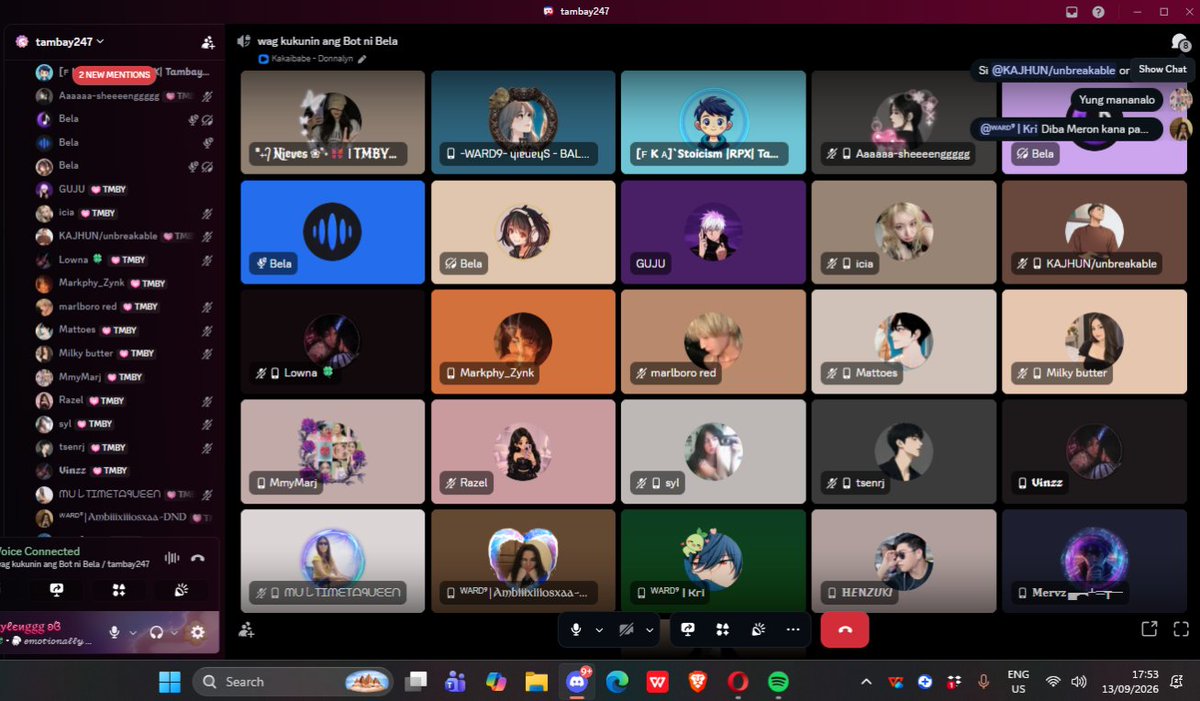Mute the microphone in the call control bar
Image resolution: width=1200 pixels, height=701 pixels.
[576, 629]
